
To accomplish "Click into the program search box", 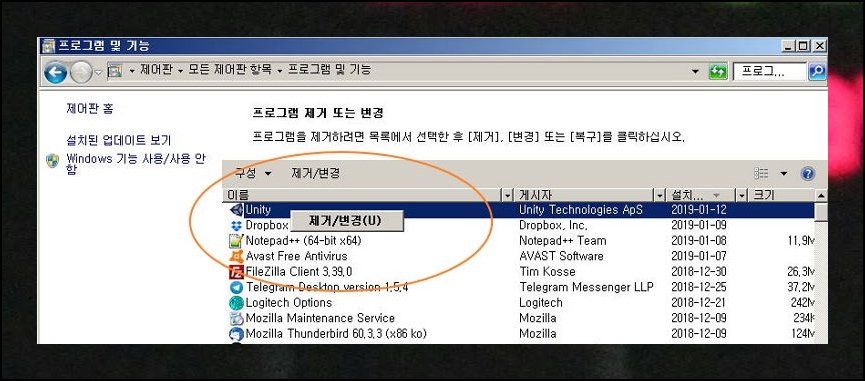I will (x=770, y=71).
